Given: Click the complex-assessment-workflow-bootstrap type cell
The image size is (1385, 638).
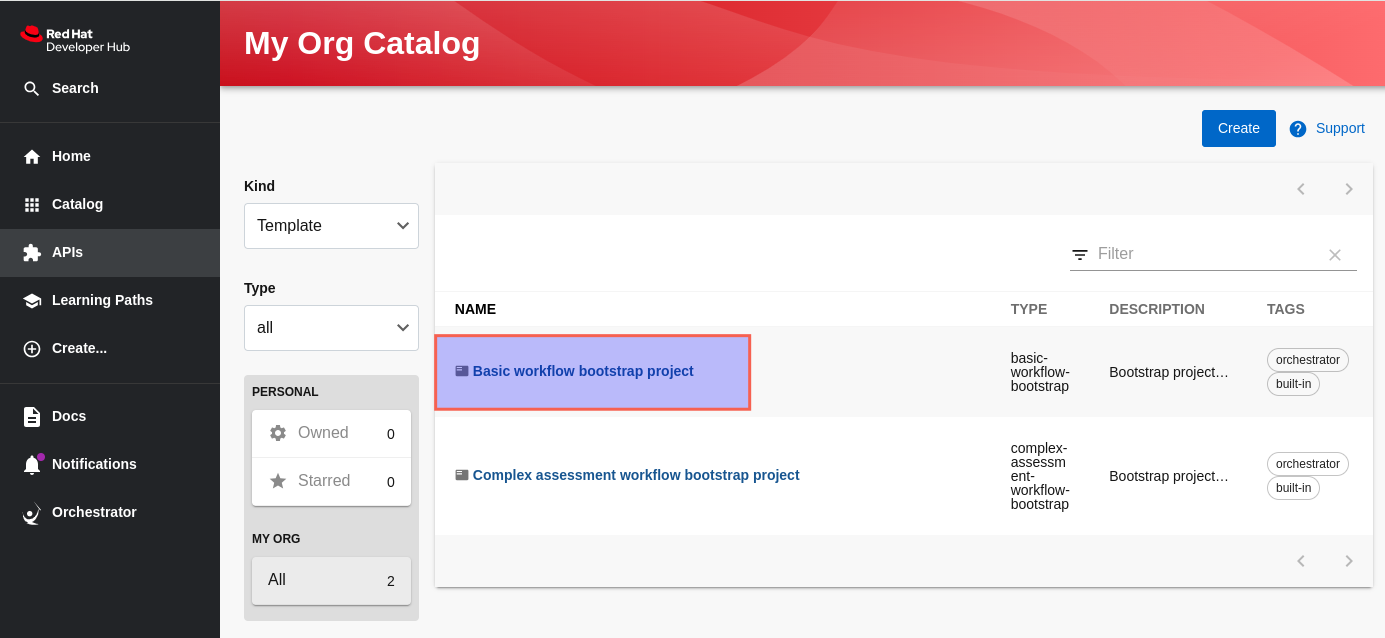Looking at the screenshot, I should click(1040, 476).
